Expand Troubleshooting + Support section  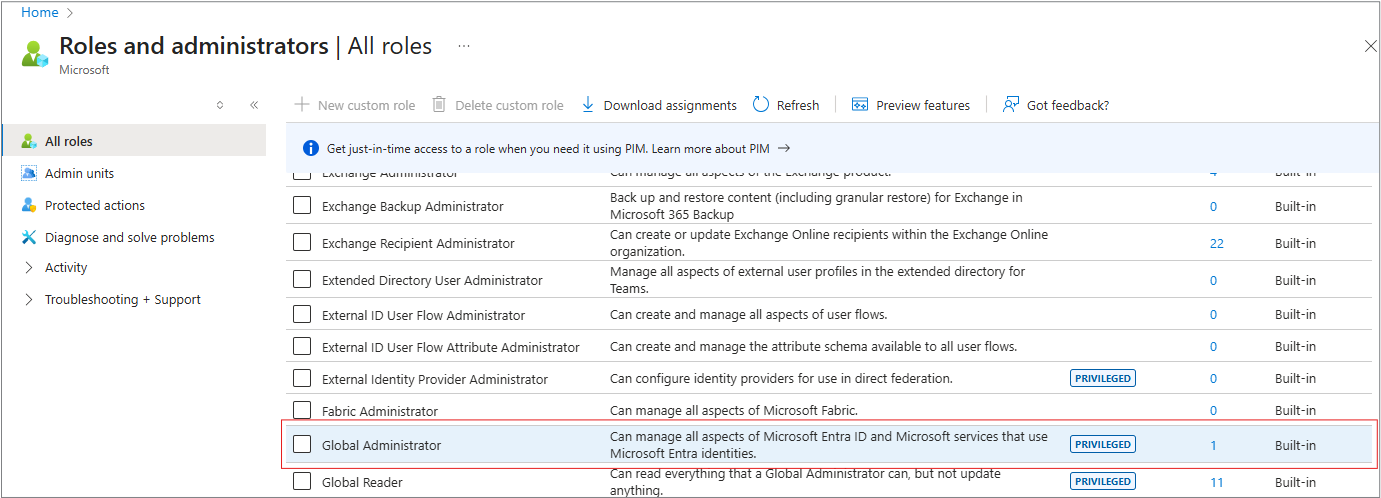coord(28,299)
